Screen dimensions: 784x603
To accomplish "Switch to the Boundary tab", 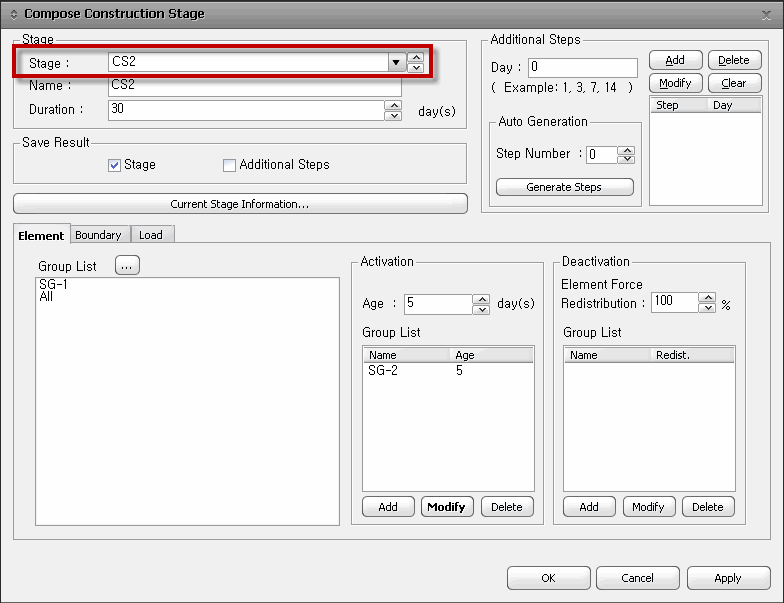I will click(x=98, y=235).
